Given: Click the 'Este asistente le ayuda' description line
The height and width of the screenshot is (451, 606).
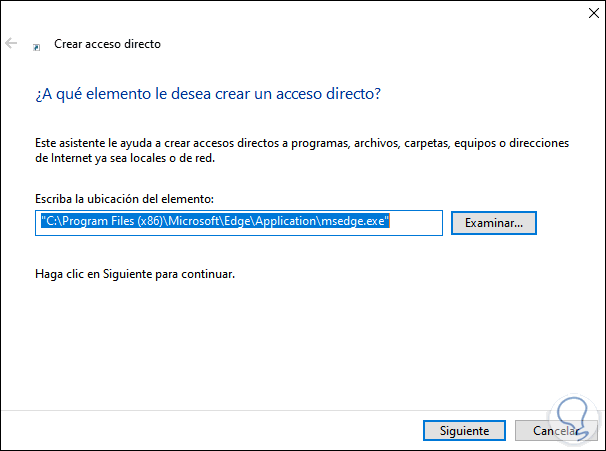Looking at the screenshot, I should [x=300, y=144].
